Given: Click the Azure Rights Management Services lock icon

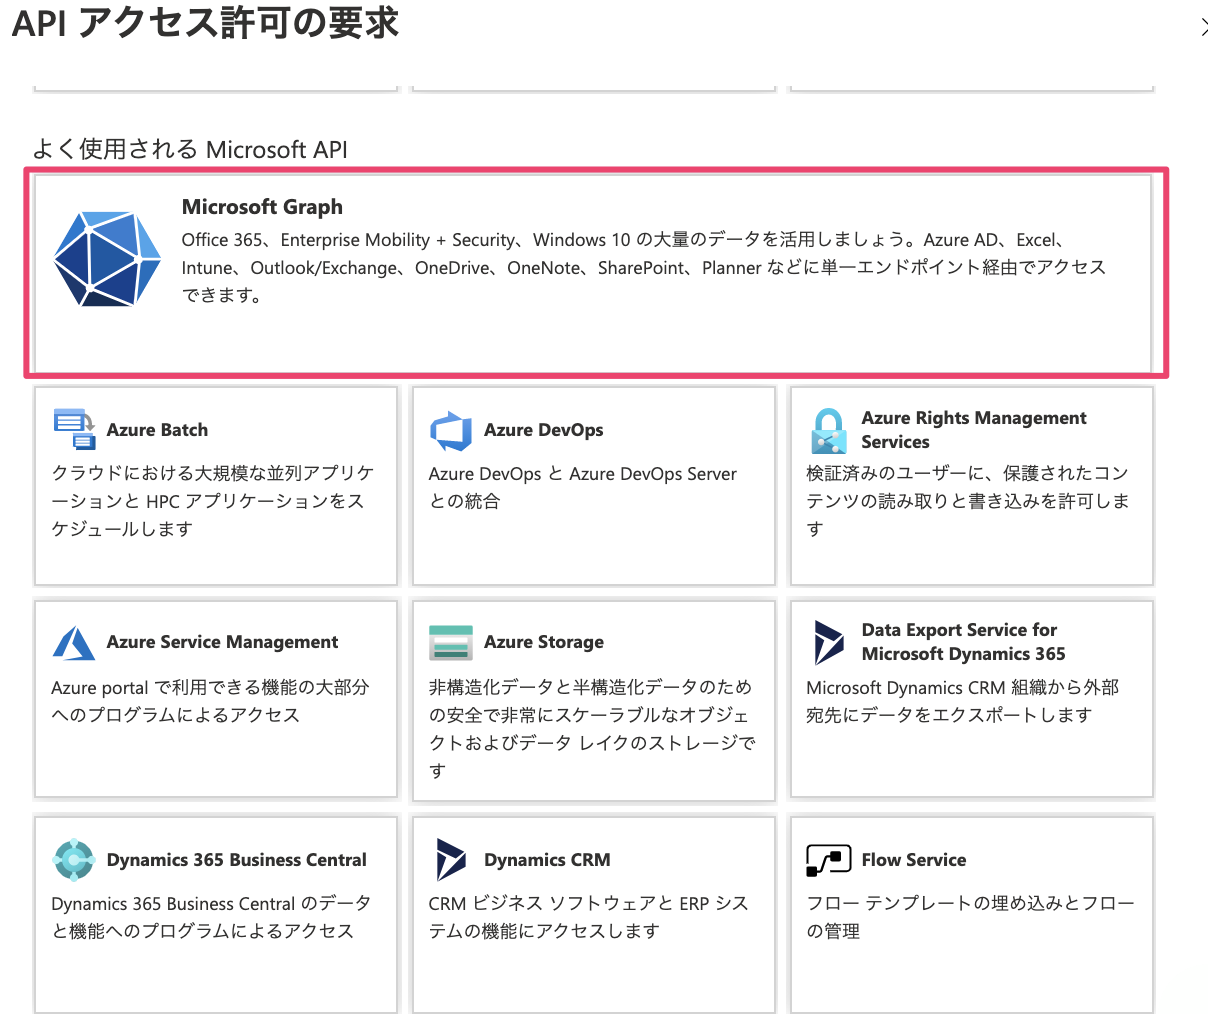Looking at the screenshot, I should point(828,431).
